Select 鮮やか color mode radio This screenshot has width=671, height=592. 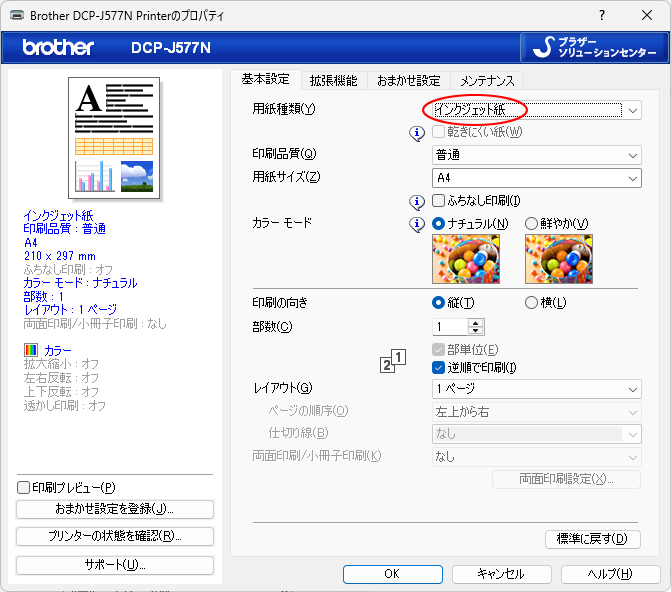[x=531, y=223]
